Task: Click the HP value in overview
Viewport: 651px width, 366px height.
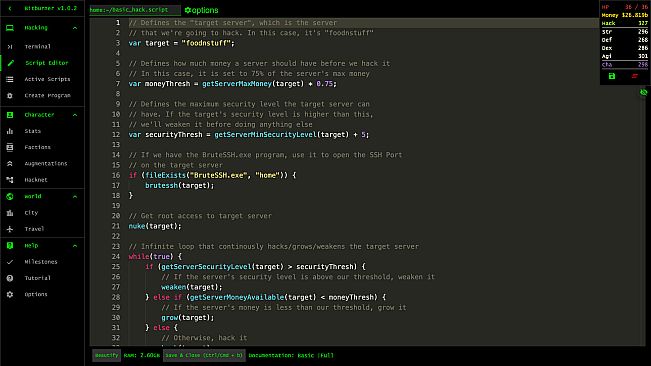Action: pos(636,7)
